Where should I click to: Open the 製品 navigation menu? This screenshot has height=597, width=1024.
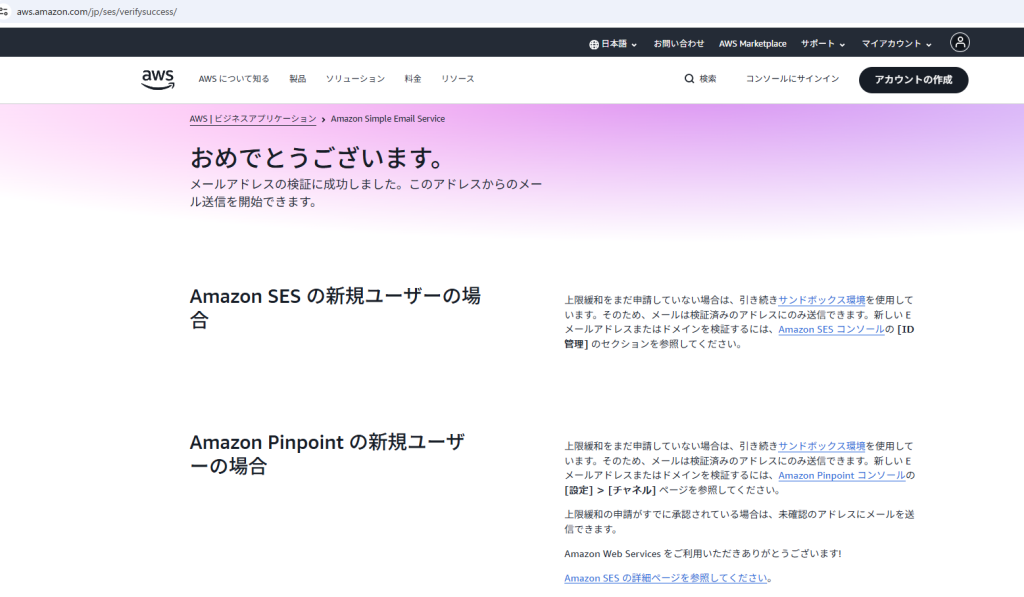tap(298, 79)
